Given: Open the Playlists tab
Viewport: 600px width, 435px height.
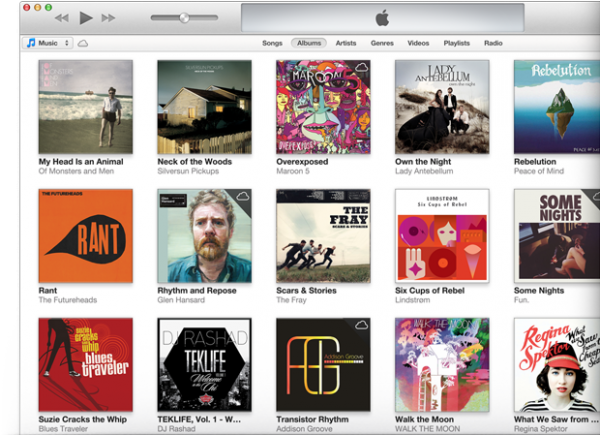Looking at the screenshot, I should pos(457,43).
